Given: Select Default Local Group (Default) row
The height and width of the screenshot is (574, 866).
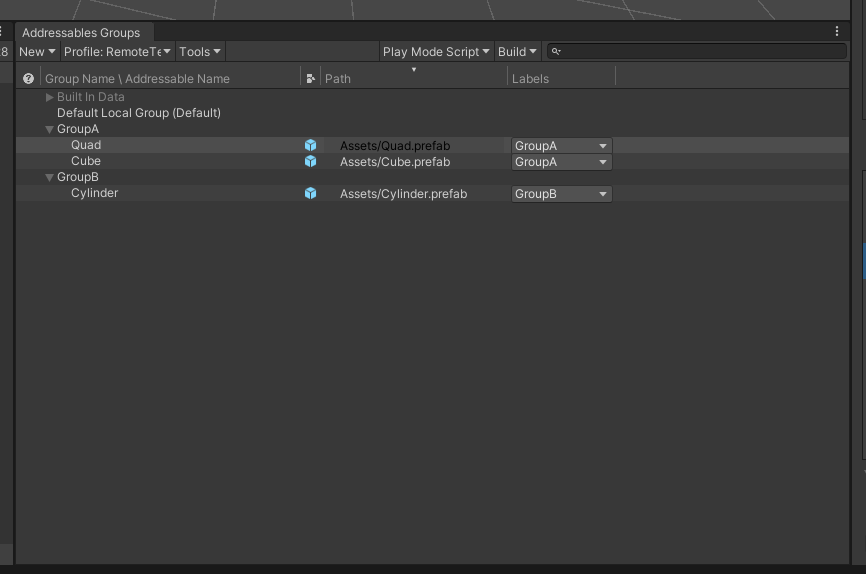Looking at the screenshot, I should [432, 113].
